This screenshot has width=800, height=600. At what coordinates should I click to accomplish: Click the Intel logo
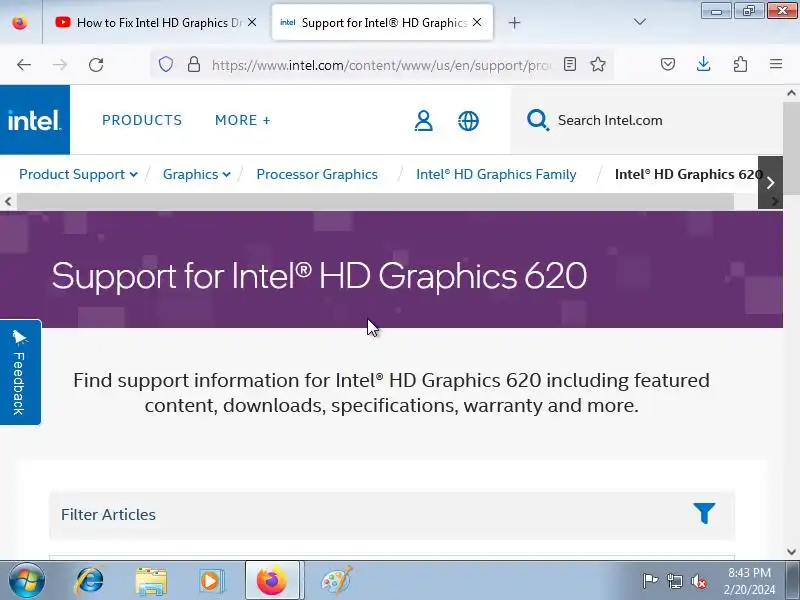click(35, 120)
